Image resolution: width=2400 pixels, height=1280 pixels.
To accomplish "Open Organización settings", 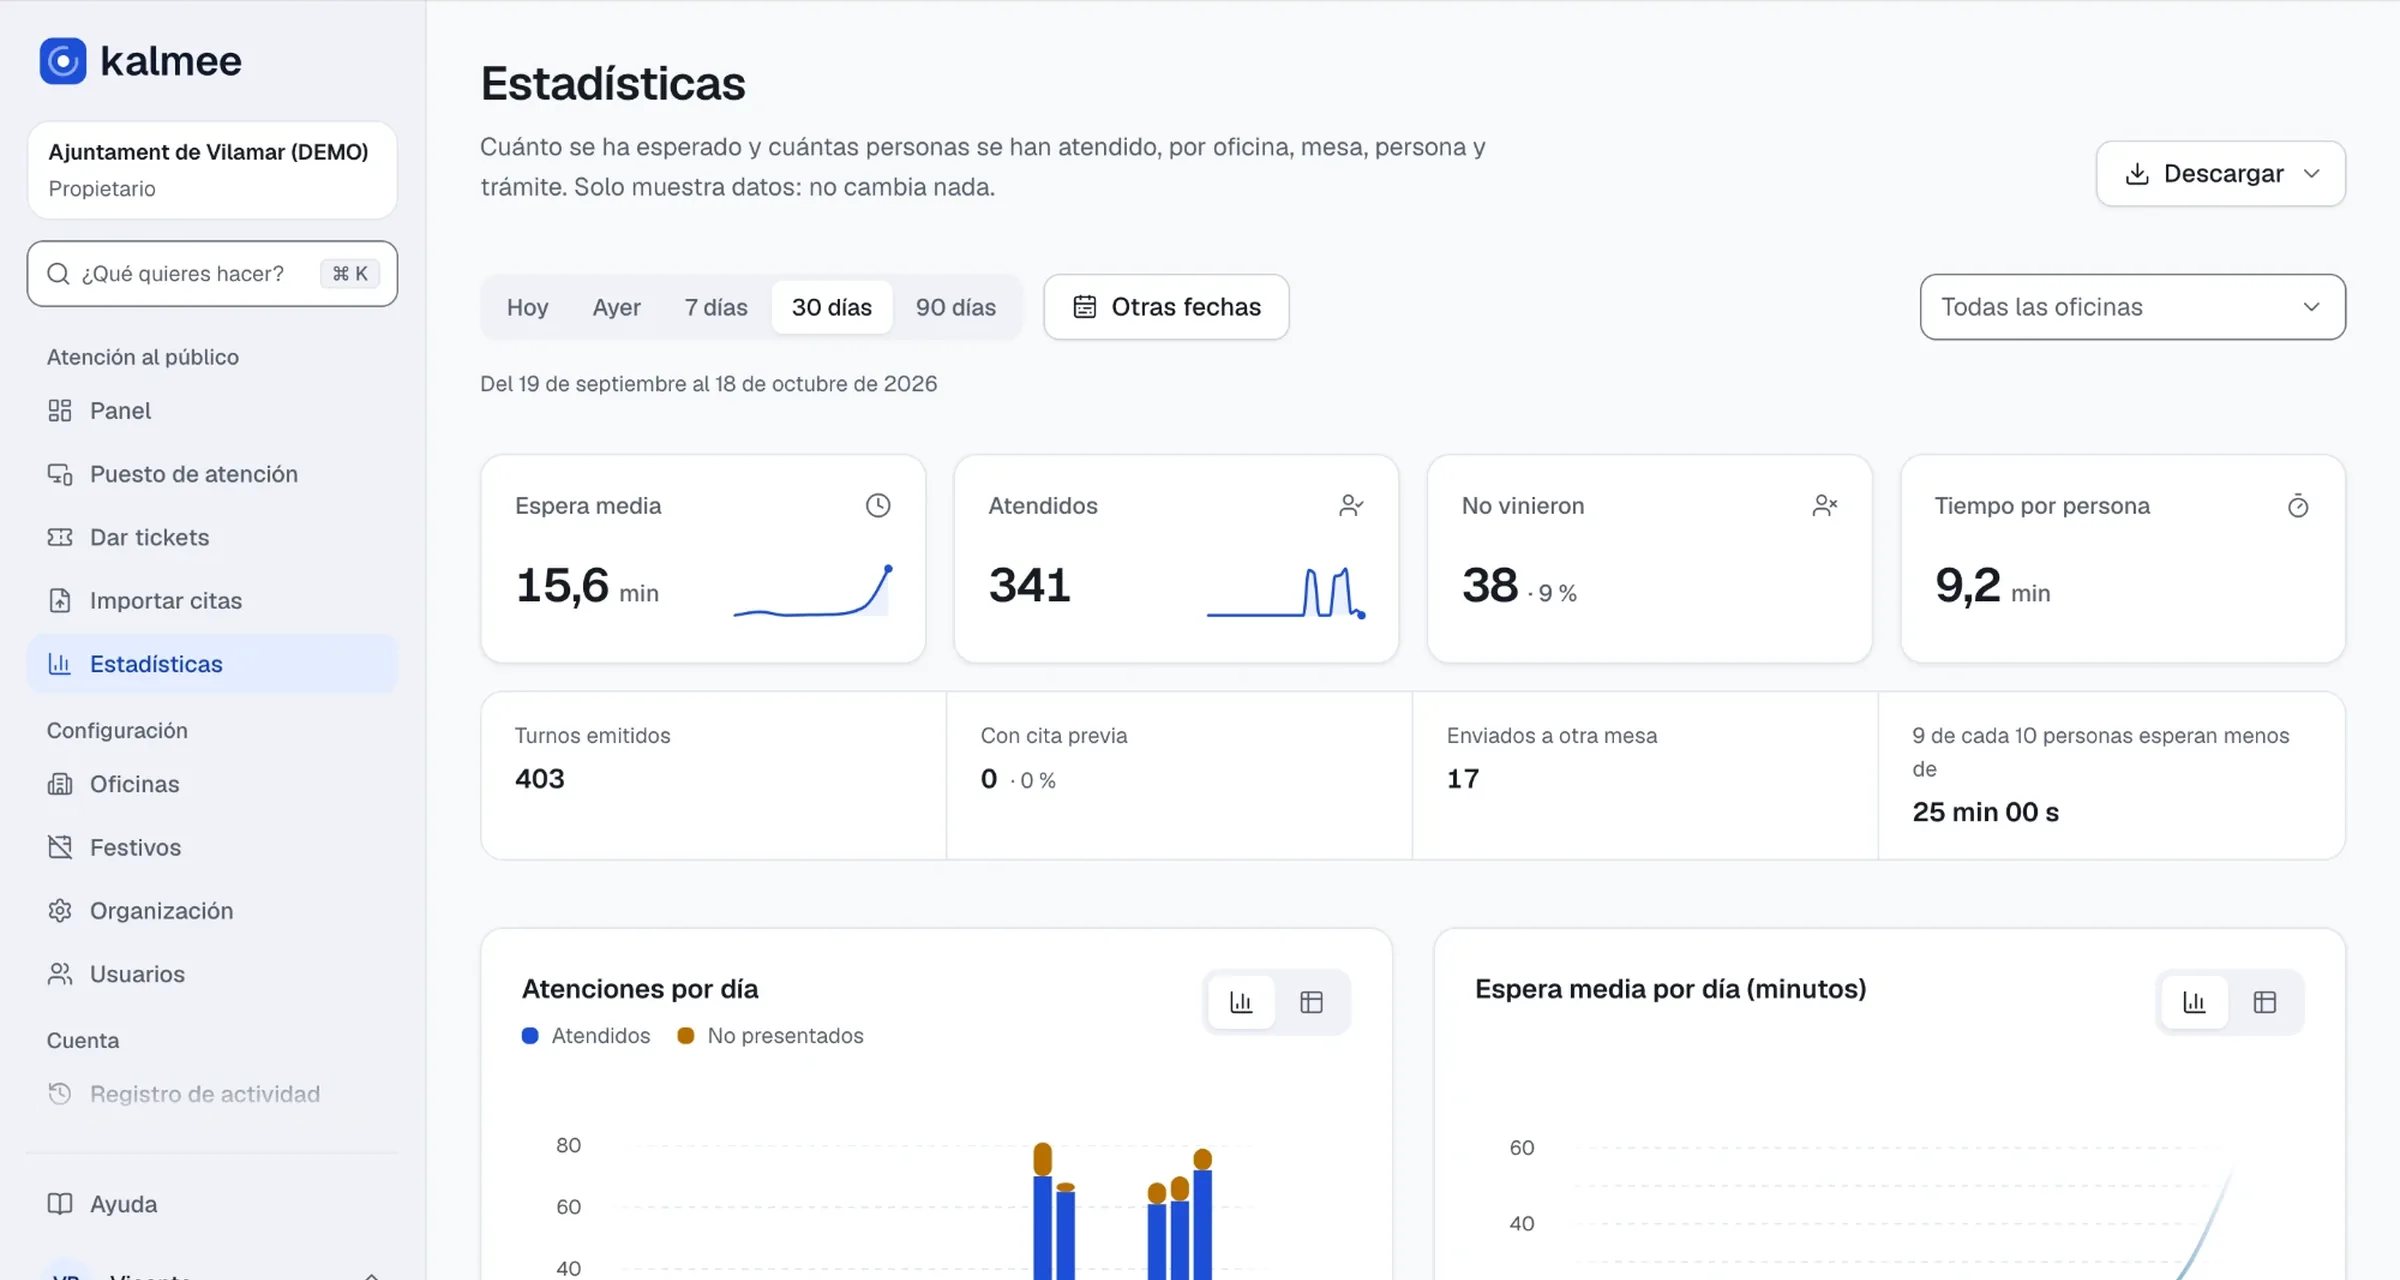I will click(212, 911).
